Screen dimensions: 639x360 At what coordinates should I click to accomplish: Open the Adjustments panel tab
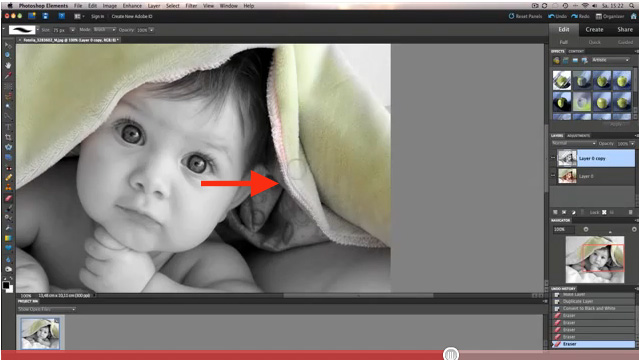[x=578, y=136]
